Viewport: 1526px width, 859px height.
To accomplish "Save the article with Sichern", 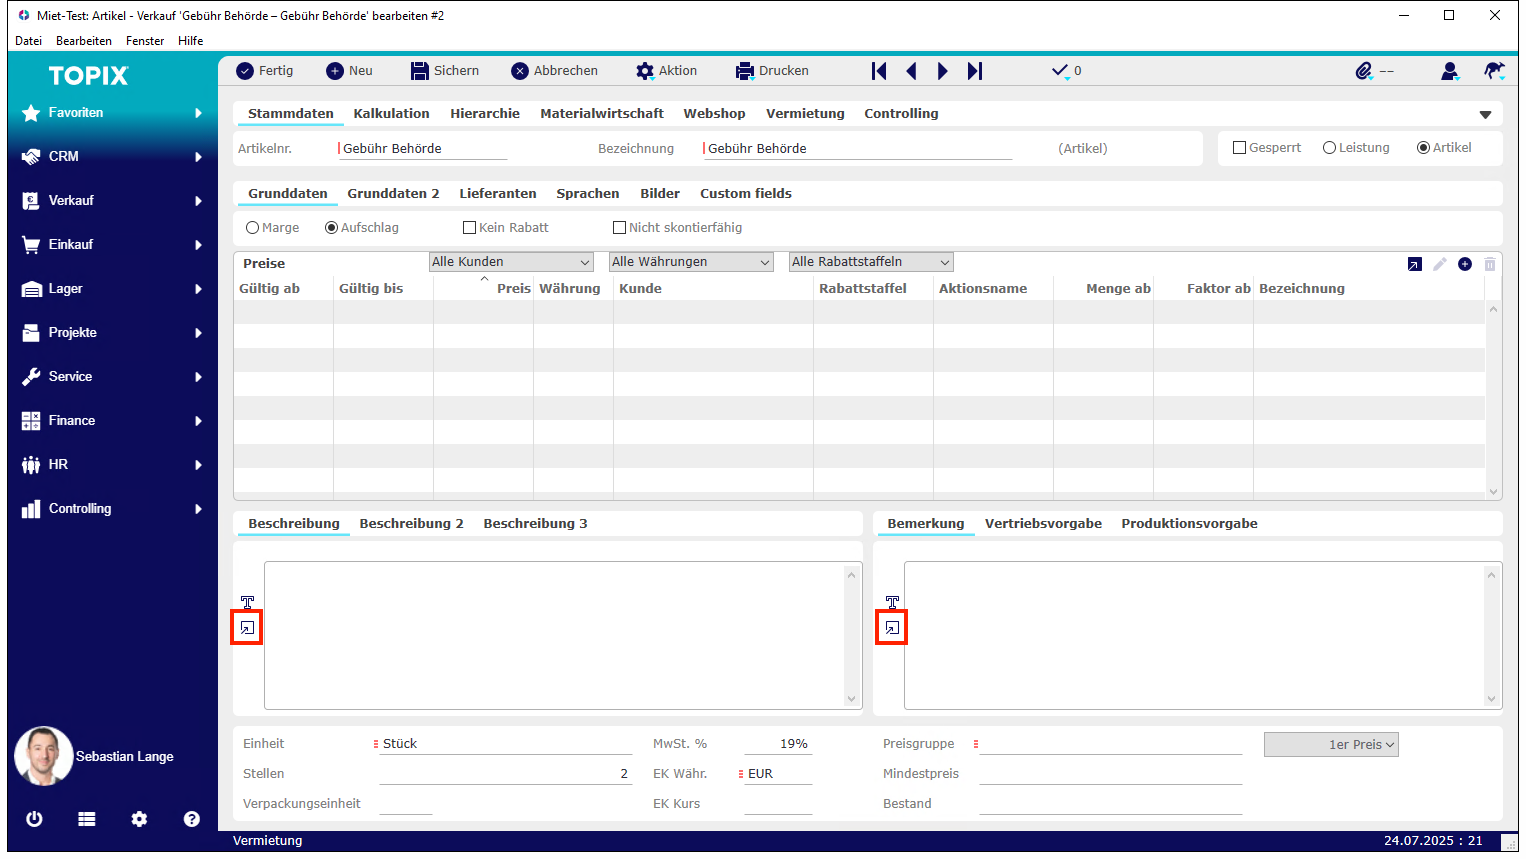I will (445, 71).
